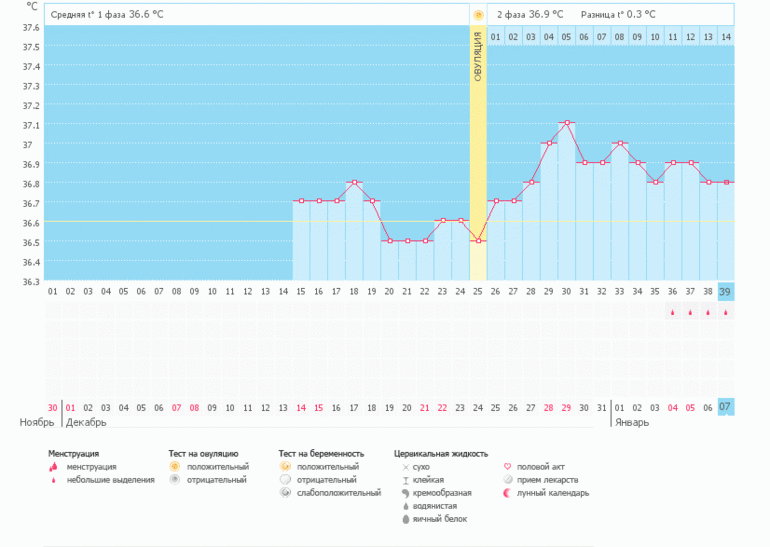Click the sticky cervical fluid icon
The image size is (770, 547).
[x=406, y=480]
